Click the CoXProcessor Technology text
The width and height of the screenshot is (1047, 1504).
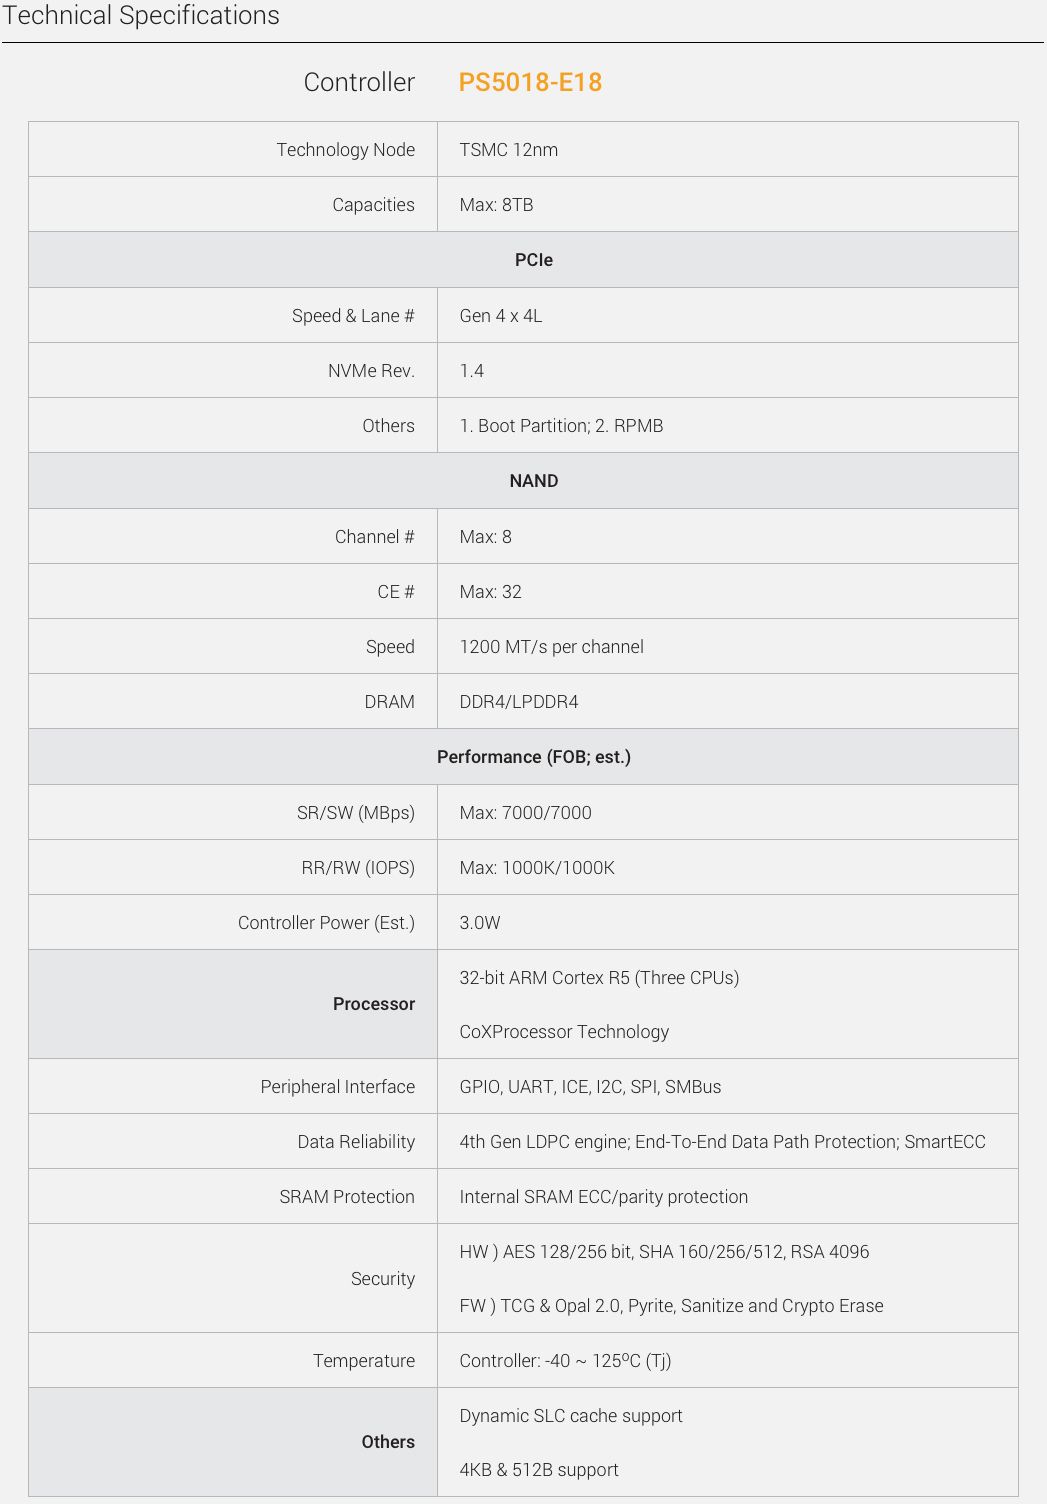(x=564, y=1032)
